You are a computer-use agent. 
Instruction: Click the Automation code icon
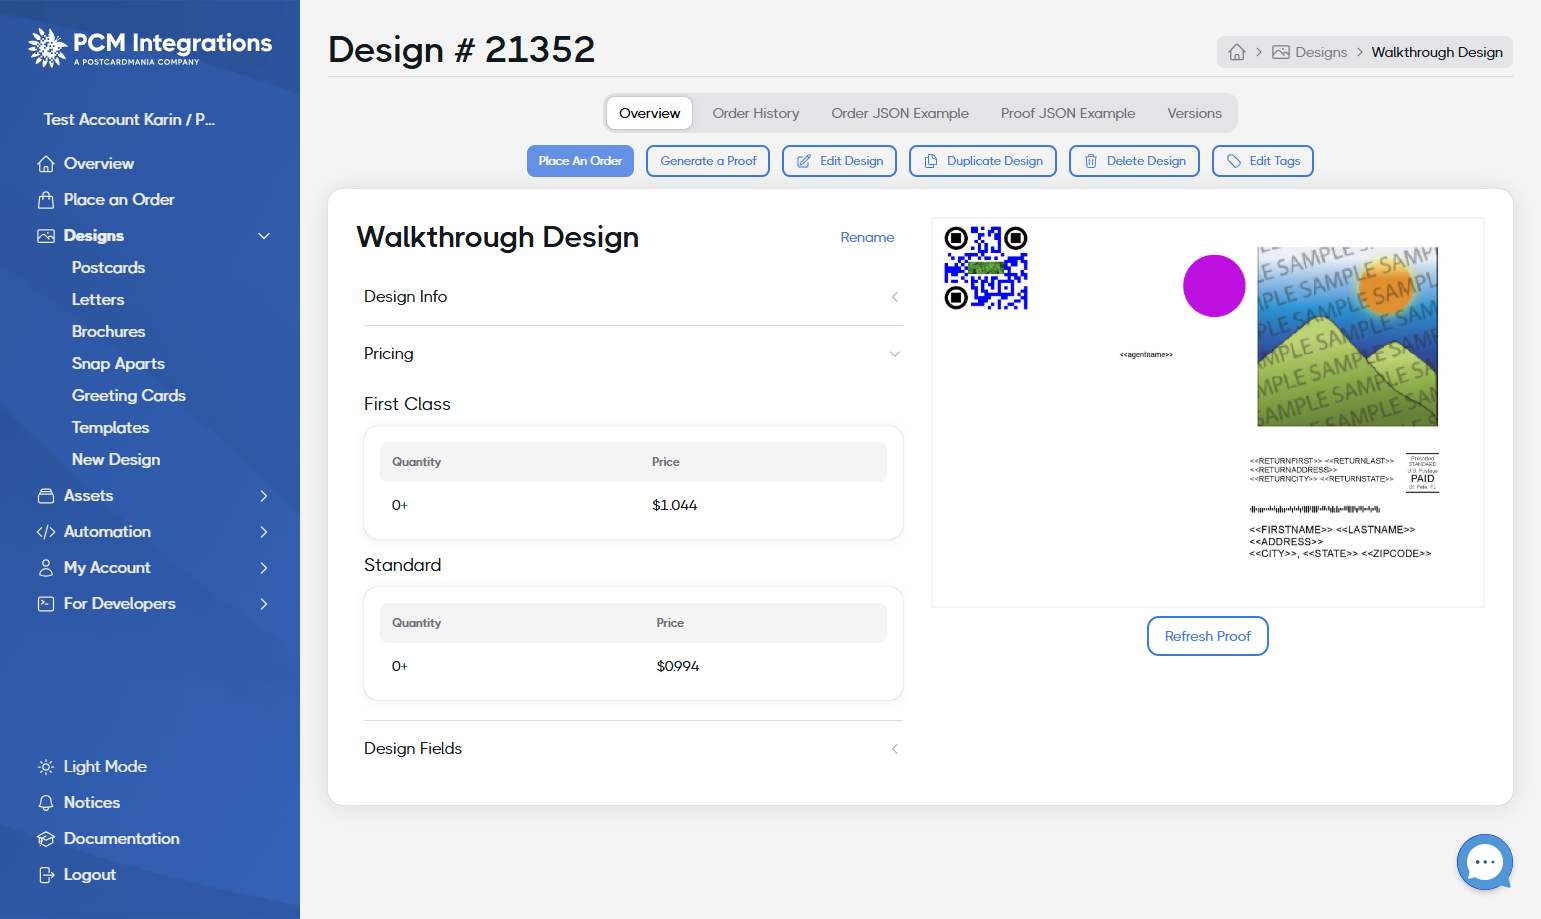[x=46, y=532]
